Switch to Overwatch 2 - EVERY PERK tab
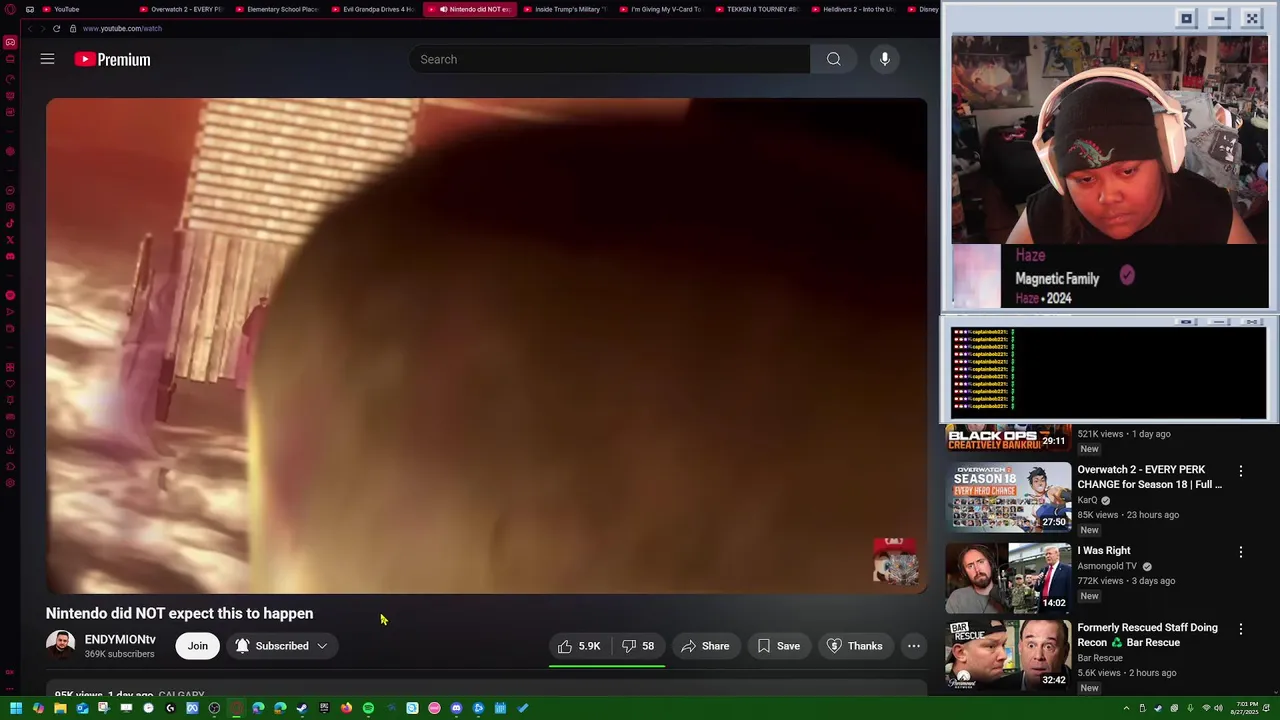 point(182,9)
